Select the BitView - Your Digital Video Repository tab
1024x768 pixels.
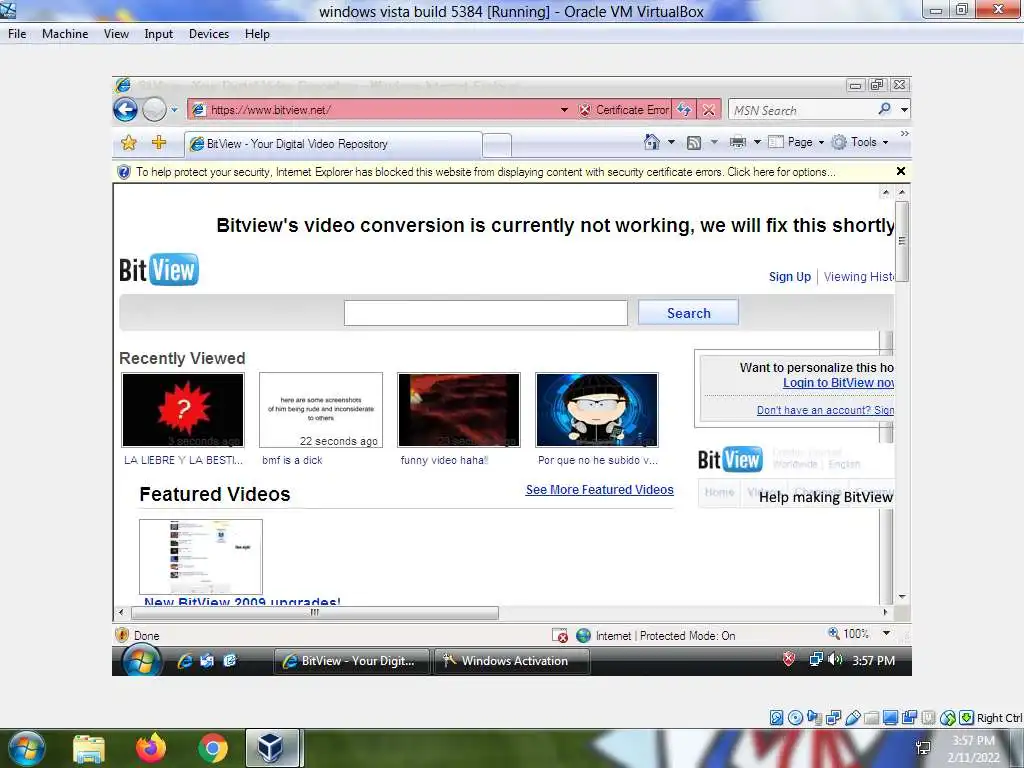334,144
